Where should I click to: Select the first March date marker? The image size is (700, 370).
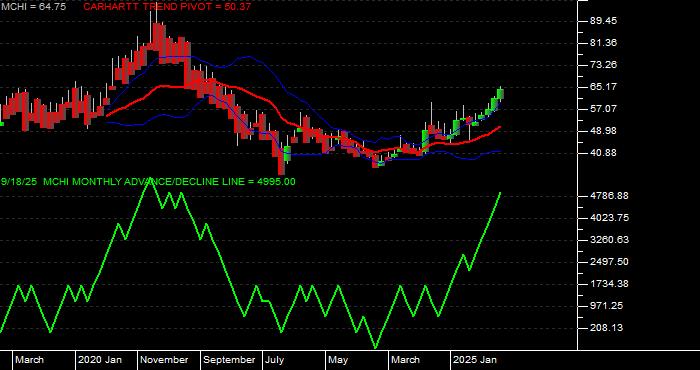29,360
